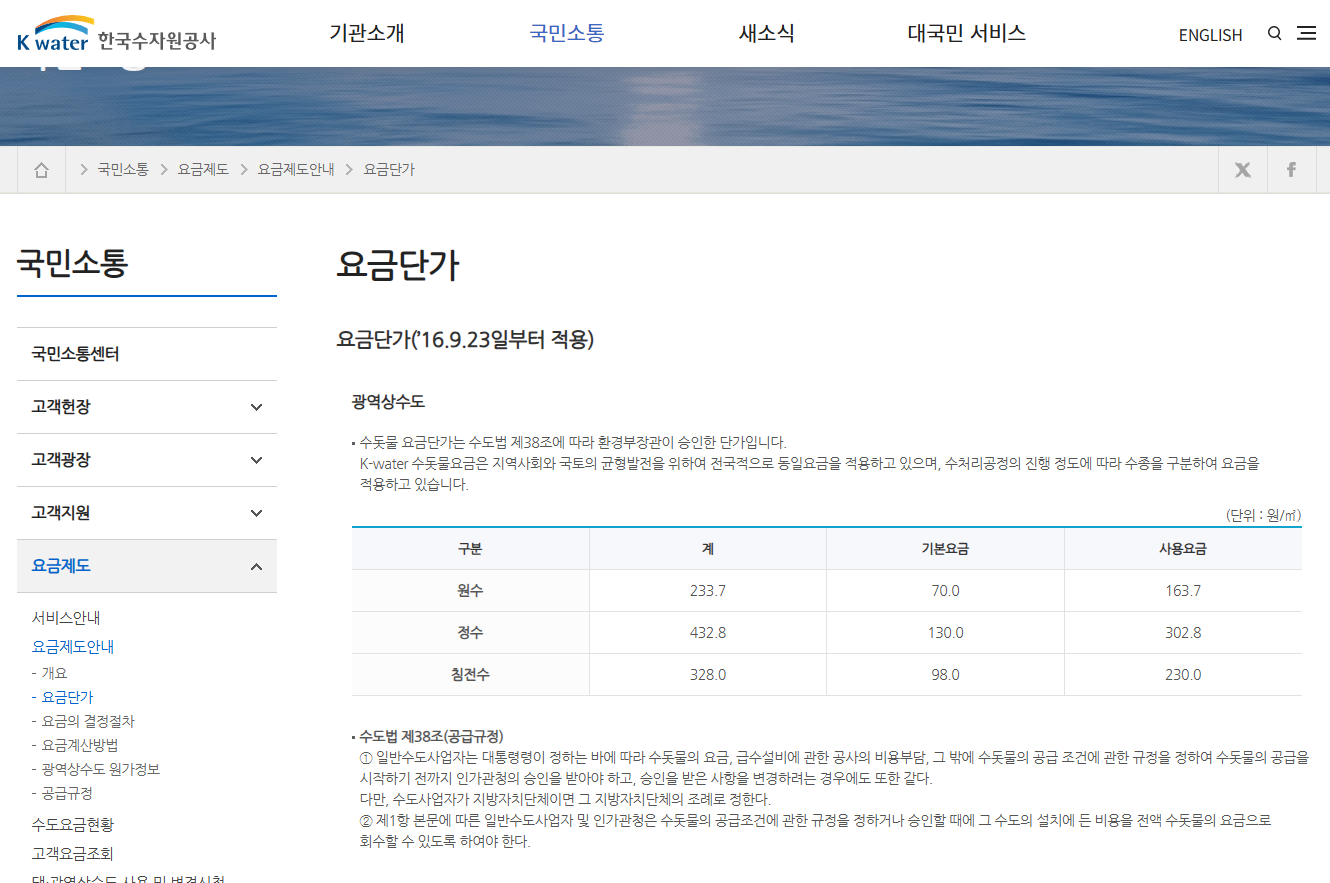
Task: Open the 대국민 서비스 menu
Action: tap(966, 33)
